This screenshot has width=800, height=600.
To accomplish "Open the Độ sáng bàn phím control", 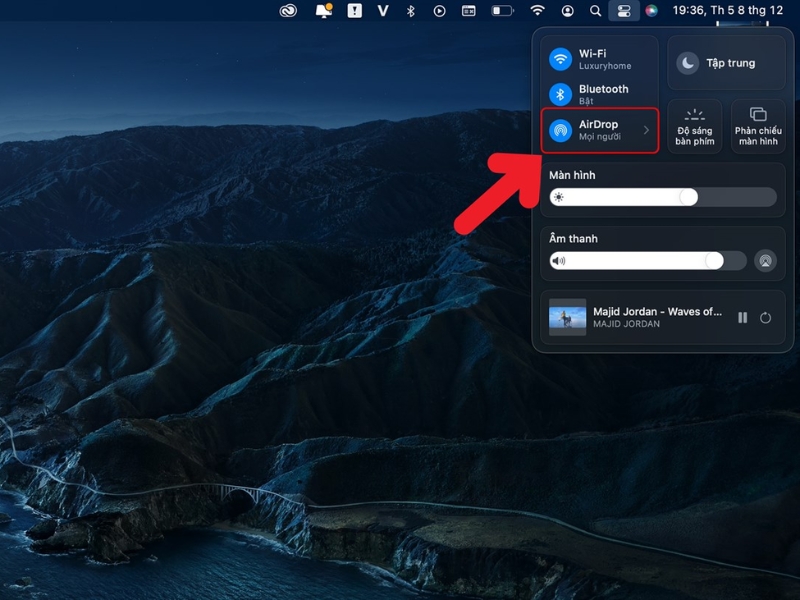I will click(x=695, y=127).
